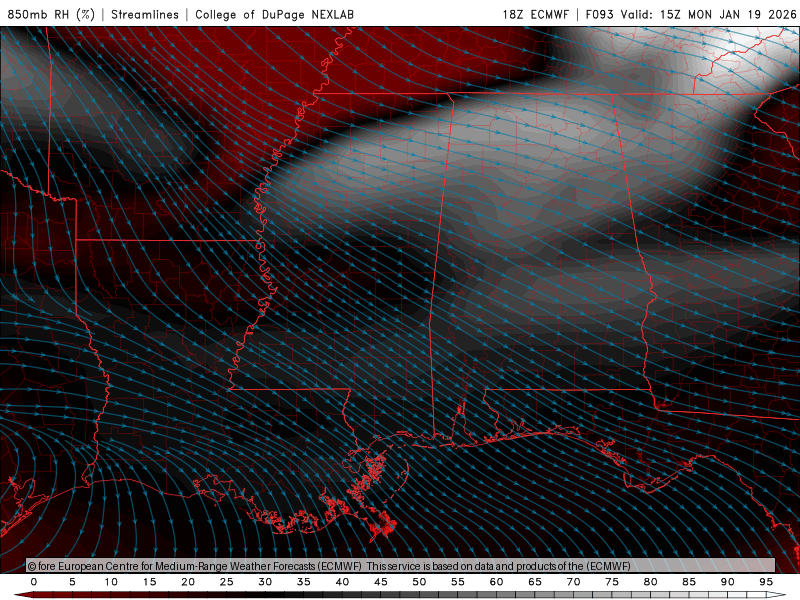Select the 30 label on the color scale
800x600 pixels.
[265, 582]
